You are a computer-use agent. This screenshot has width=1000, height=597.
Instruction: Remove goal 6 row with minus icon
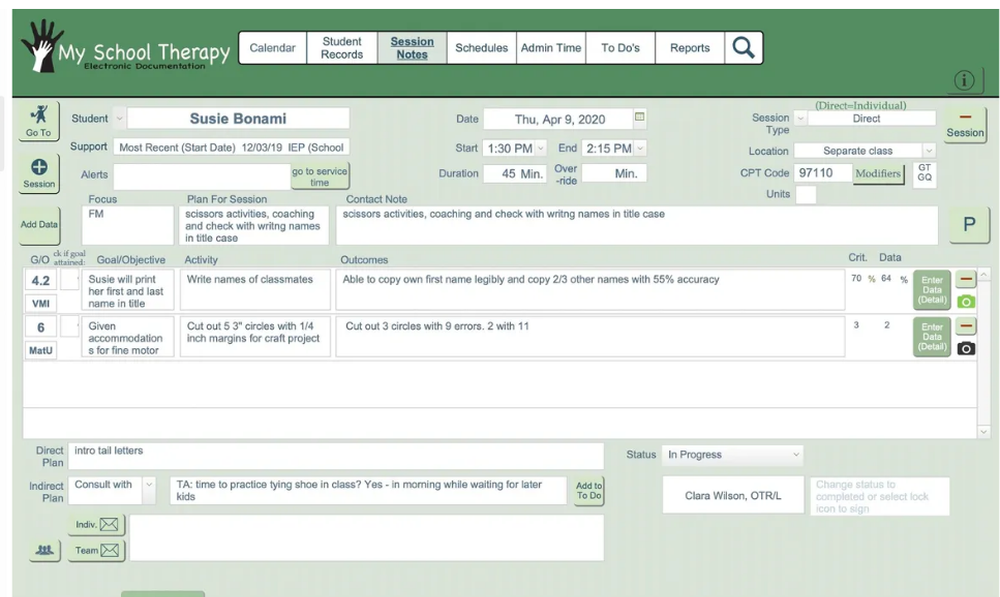point(966,326)
